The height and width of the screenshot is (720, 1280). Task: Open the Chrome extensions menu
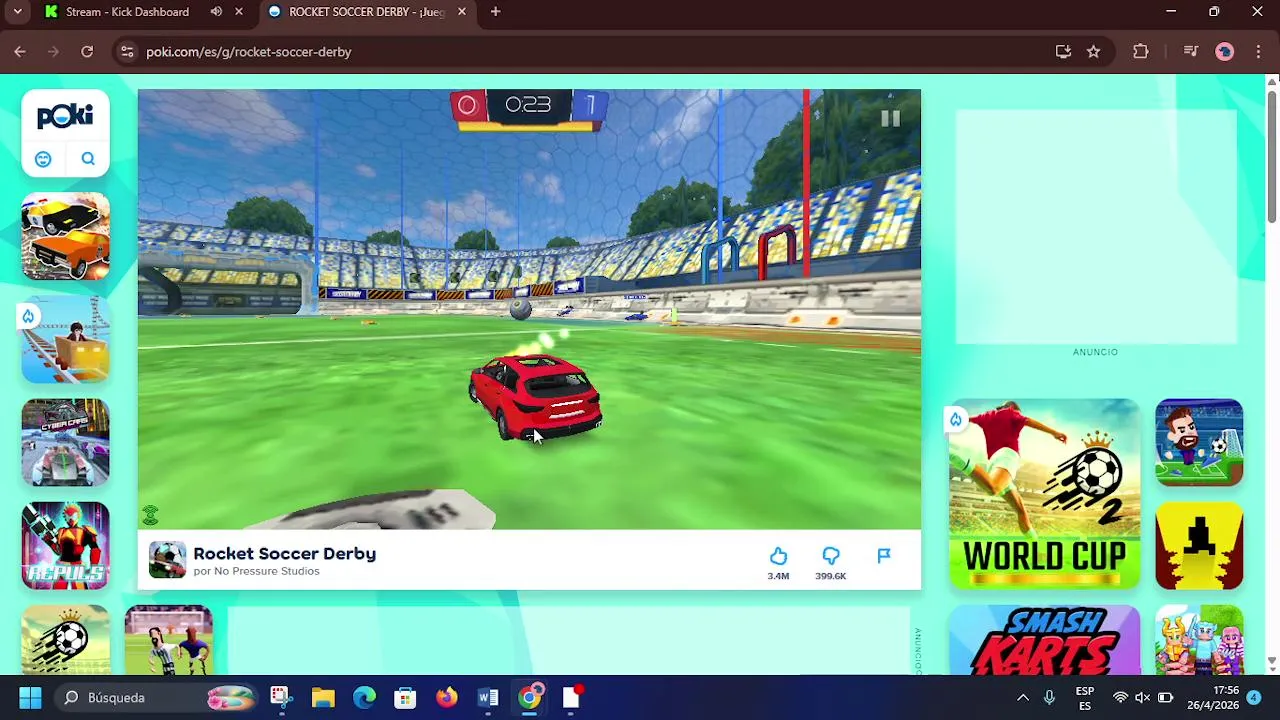[x=1141, y=52]
